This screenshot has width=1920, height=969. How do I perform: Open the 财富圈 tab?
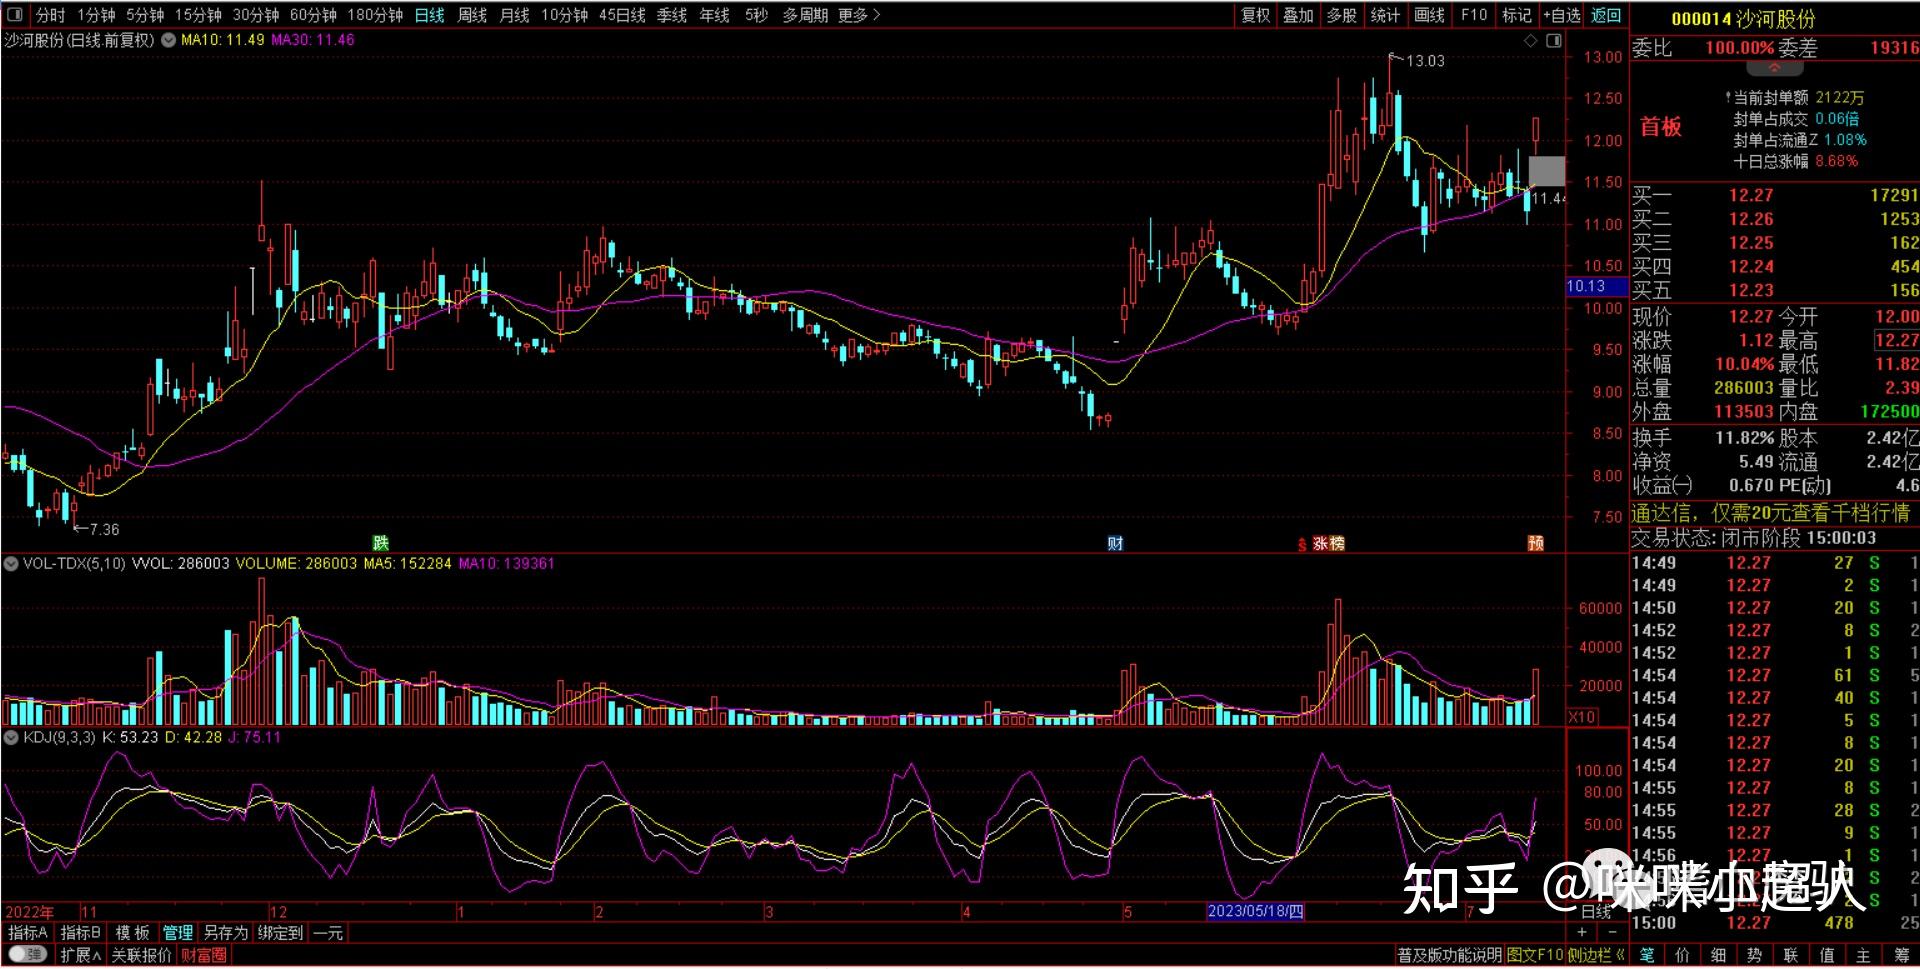203,955
